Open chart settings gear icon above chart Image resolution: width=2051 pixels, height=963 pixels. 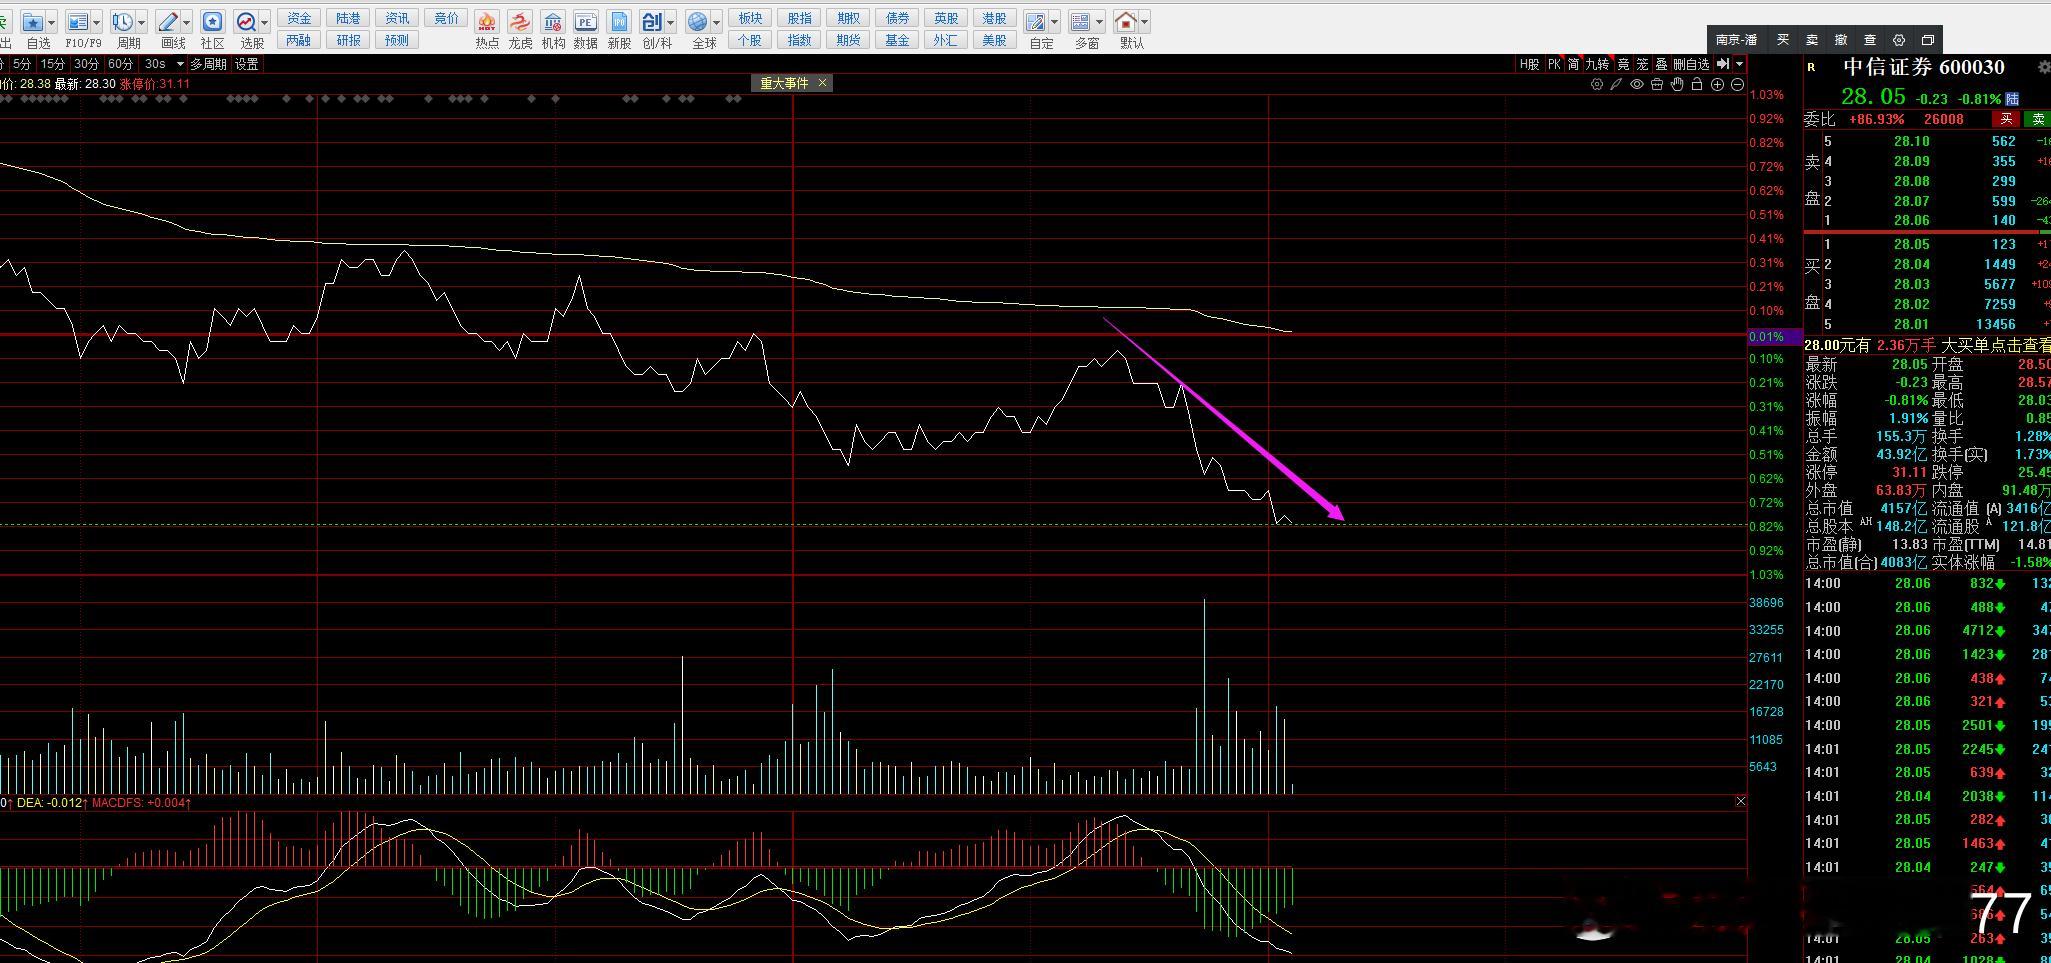pos(1597,84)
